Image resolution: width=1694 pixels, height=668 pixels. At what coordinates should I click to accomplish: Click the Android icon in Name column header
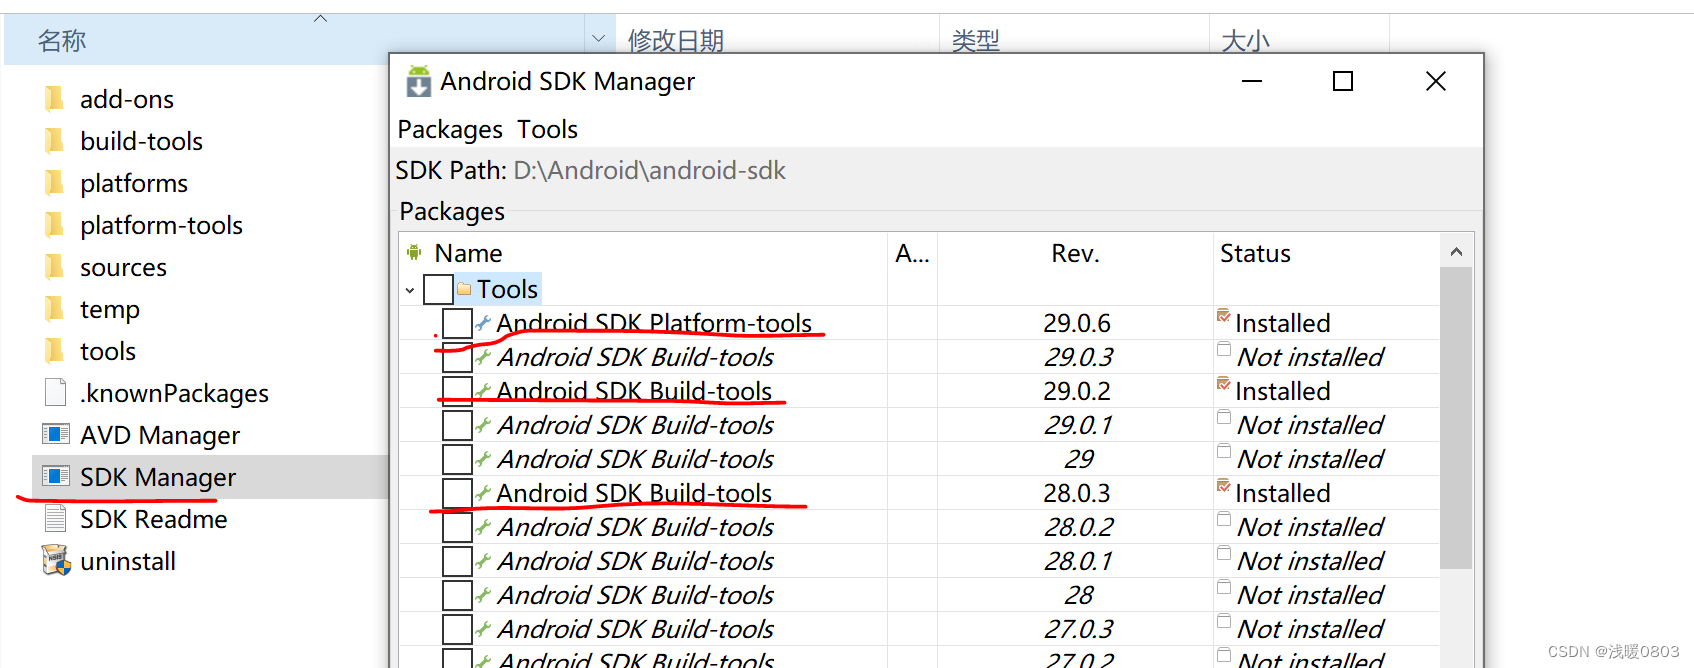(x=414, y=252)
